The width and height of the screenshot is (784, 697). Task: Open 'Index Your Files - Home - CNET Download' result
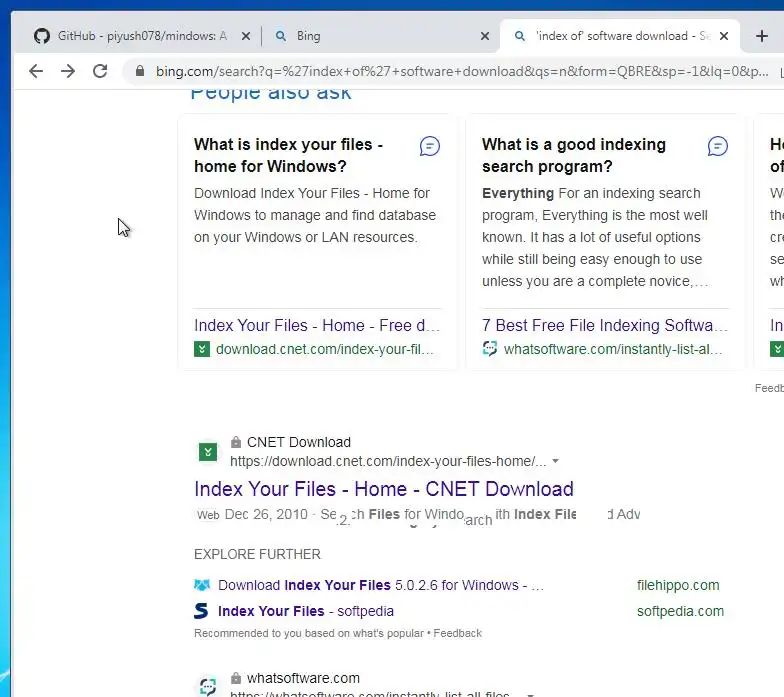coord(384,489)
